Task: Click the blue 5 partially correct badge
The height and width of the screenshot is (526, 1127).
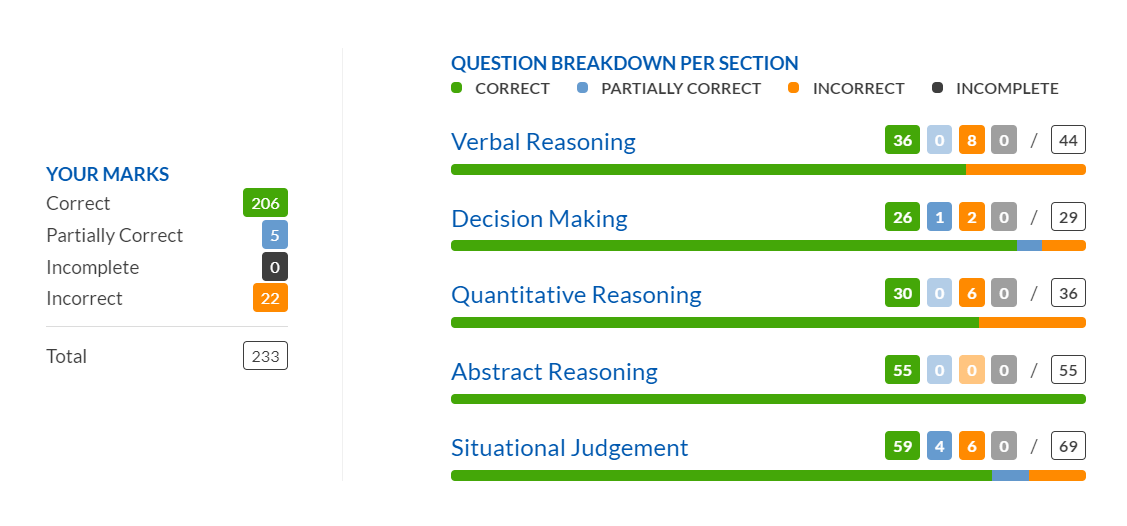Action: pyautogui.click(x=275, y=235)
